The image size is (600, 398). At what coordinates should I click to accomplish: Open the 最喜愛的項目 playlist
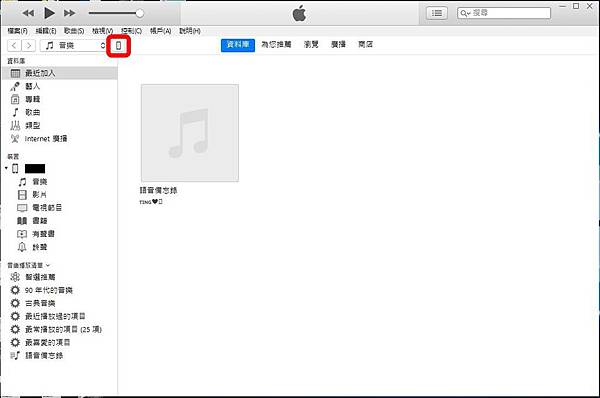click(x=47, y=343)
